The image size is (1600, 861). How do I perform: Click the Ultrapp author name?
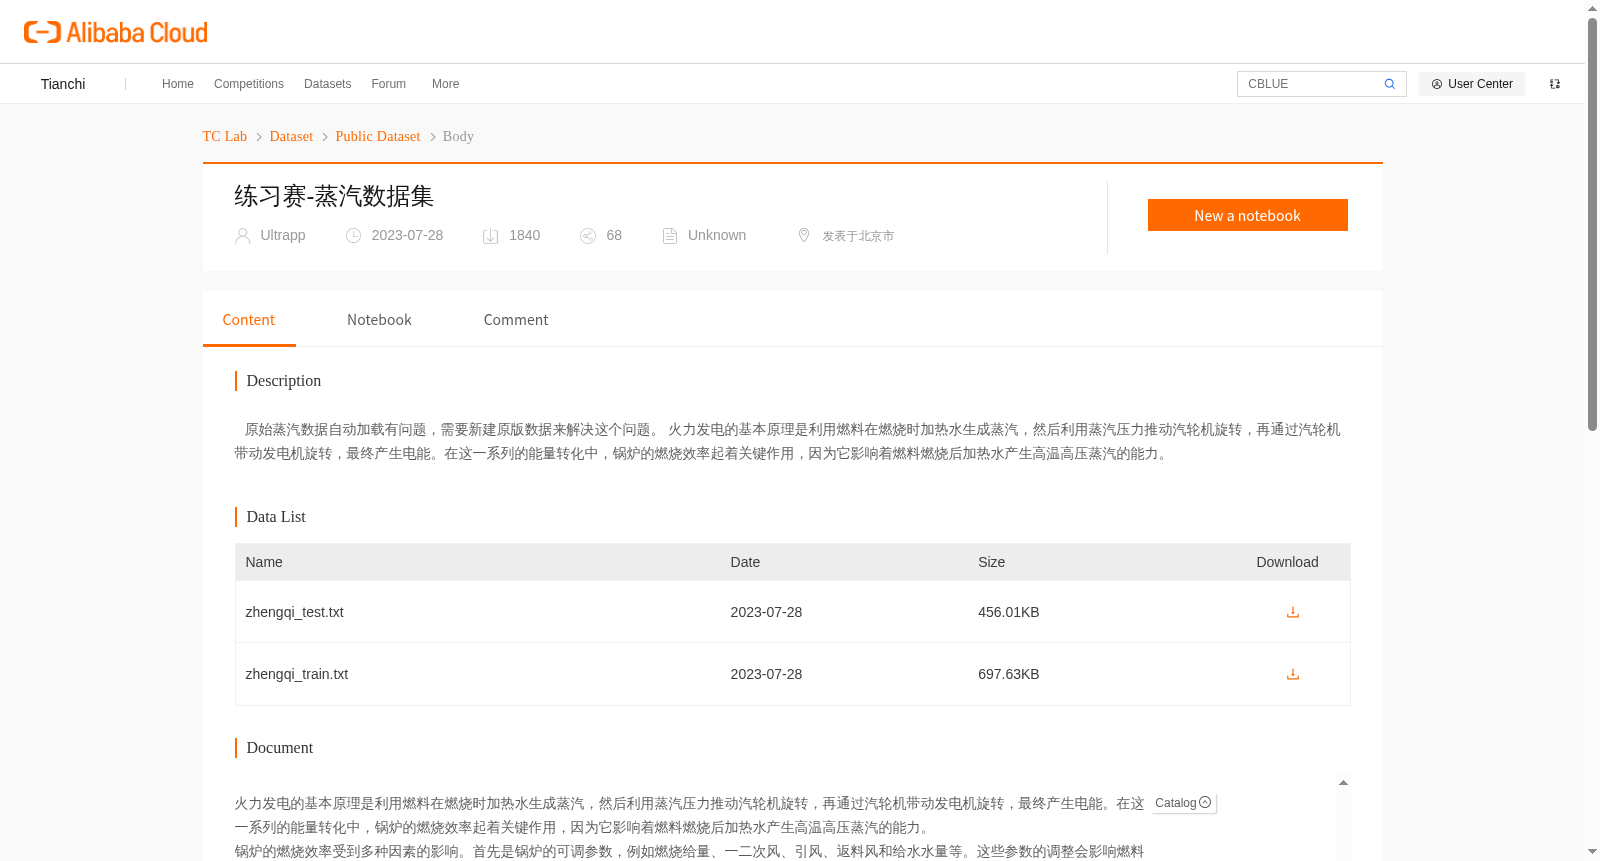[283, 235]
